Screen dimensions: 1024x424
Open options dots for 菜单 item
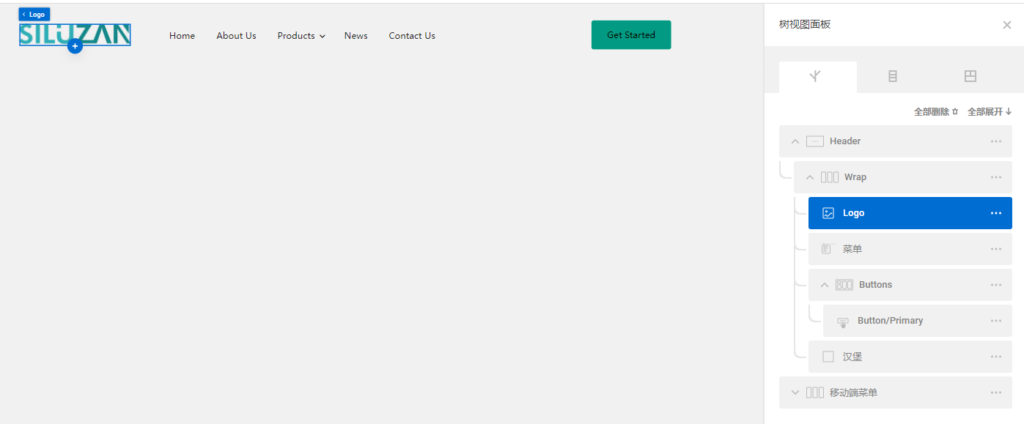pyautogui.click(x=996, y=249)
